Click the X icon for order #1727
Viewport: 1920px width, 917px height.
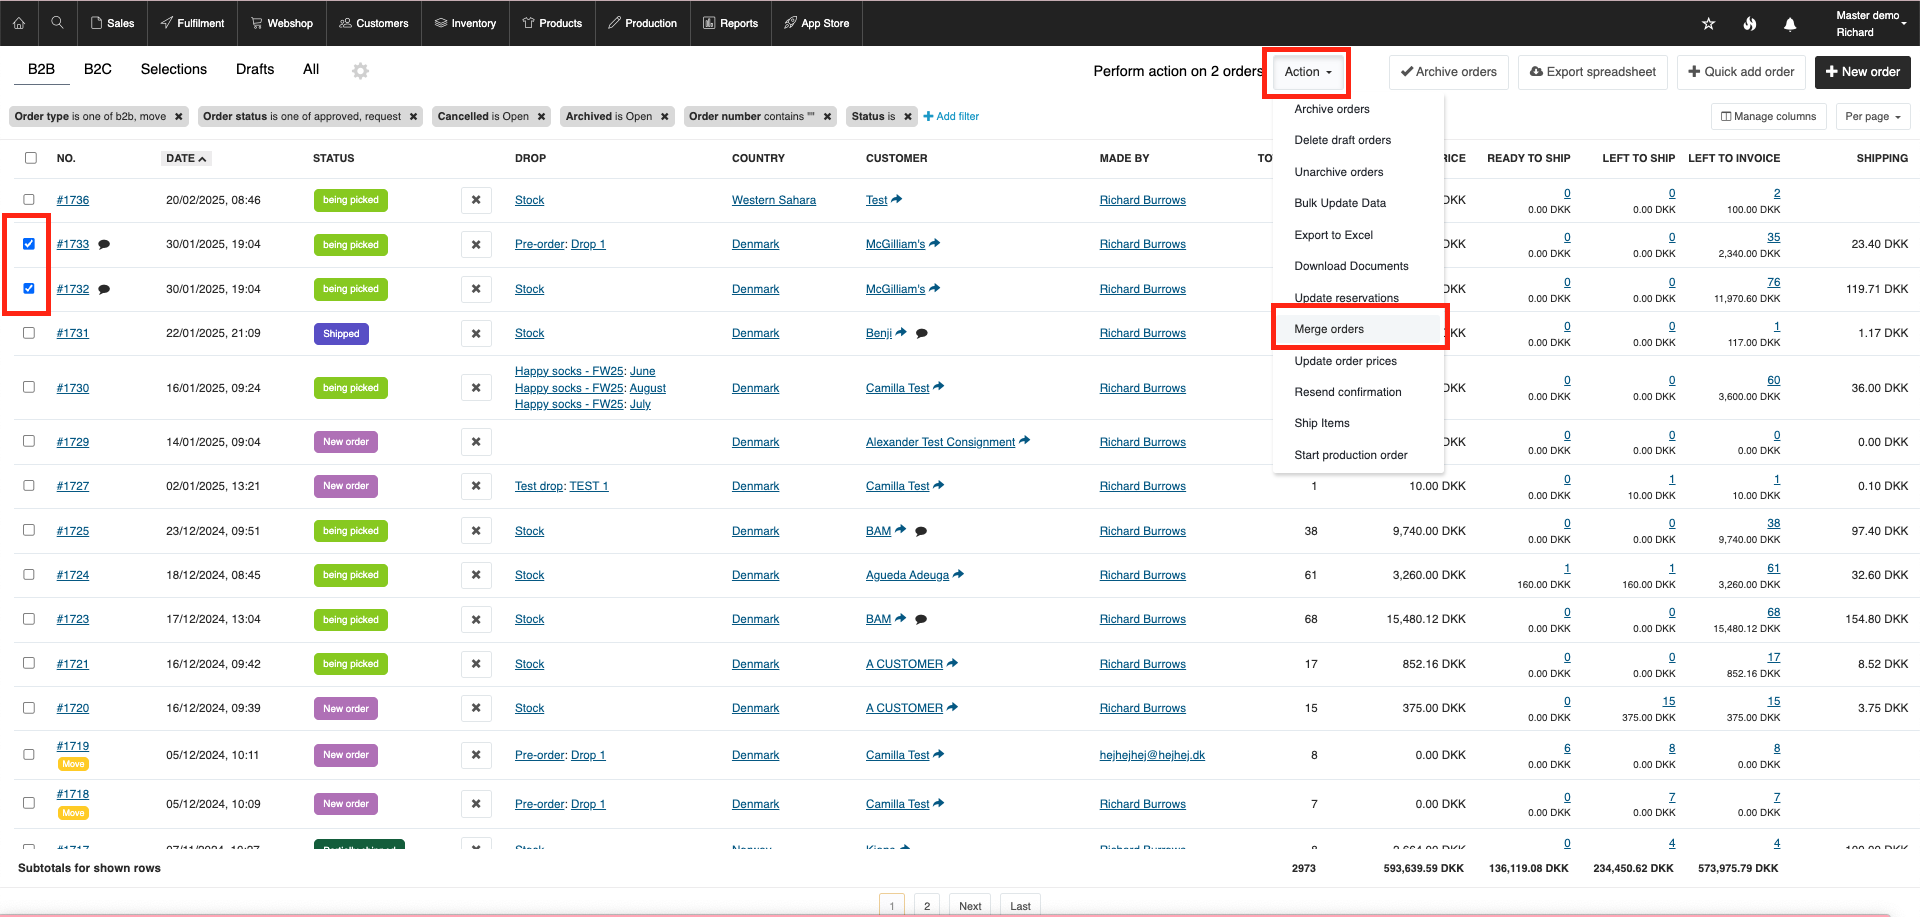point(476,486)
